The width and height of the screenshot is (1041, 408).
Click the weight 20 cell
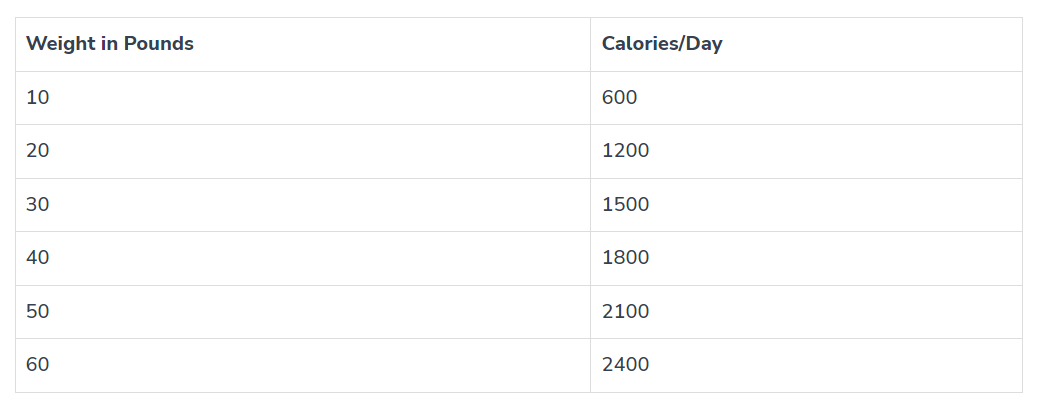[38, 151]
